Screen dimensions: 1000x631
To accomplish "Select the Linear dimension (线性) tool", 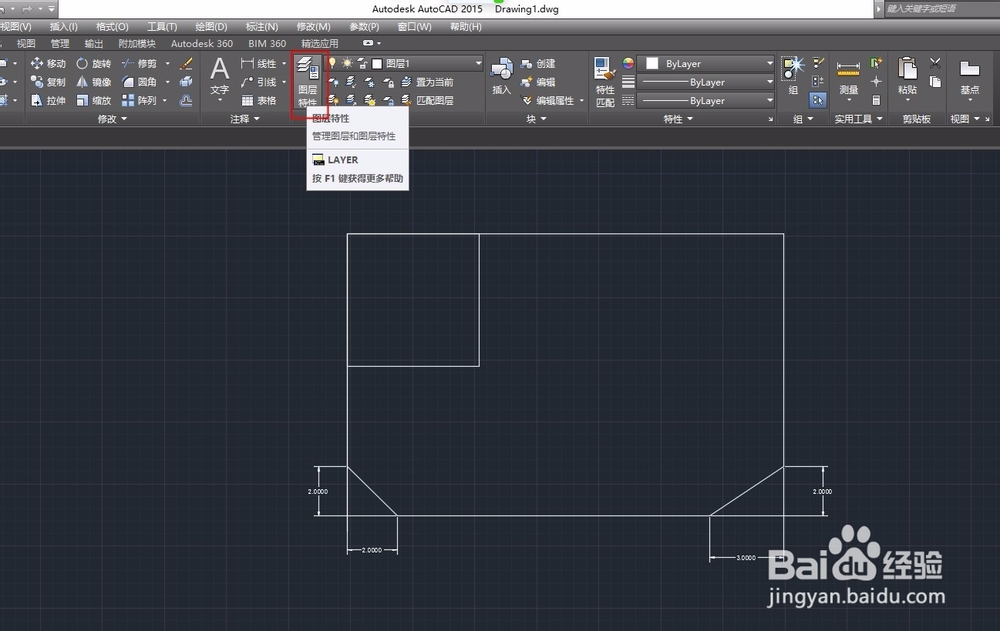I will pyautogui.click(x=258, y=63).
